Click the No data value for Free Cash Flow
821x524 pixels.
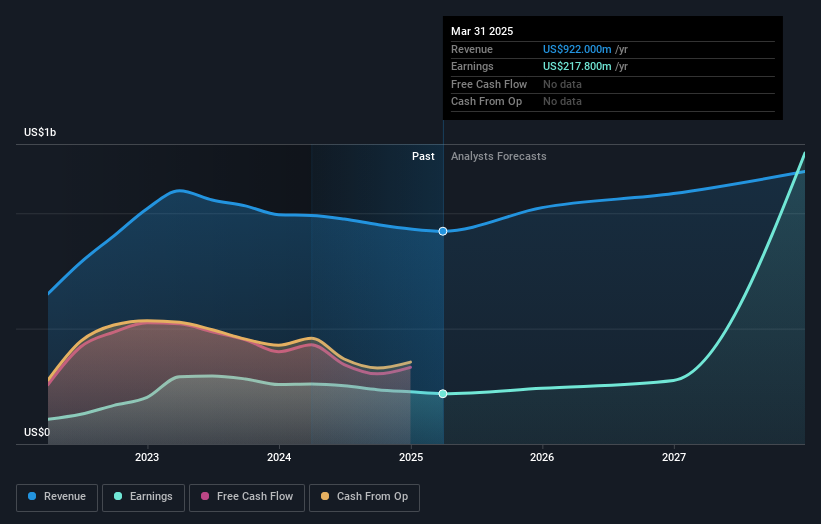click(x=562, y=84)
